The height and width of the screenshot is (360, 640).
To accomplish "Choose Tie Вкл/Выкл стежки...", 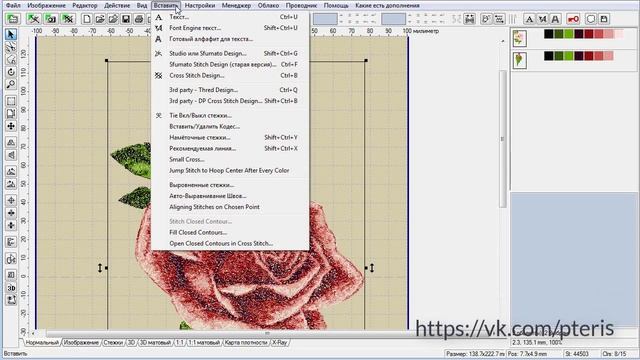I will pos(230,116).
